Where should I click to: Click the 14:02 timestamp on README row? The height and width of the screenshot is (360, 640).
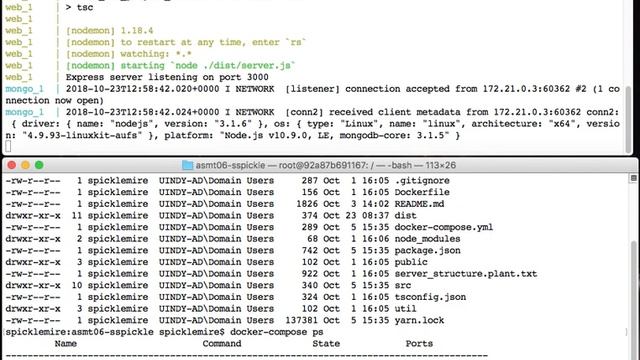(376, 204)
